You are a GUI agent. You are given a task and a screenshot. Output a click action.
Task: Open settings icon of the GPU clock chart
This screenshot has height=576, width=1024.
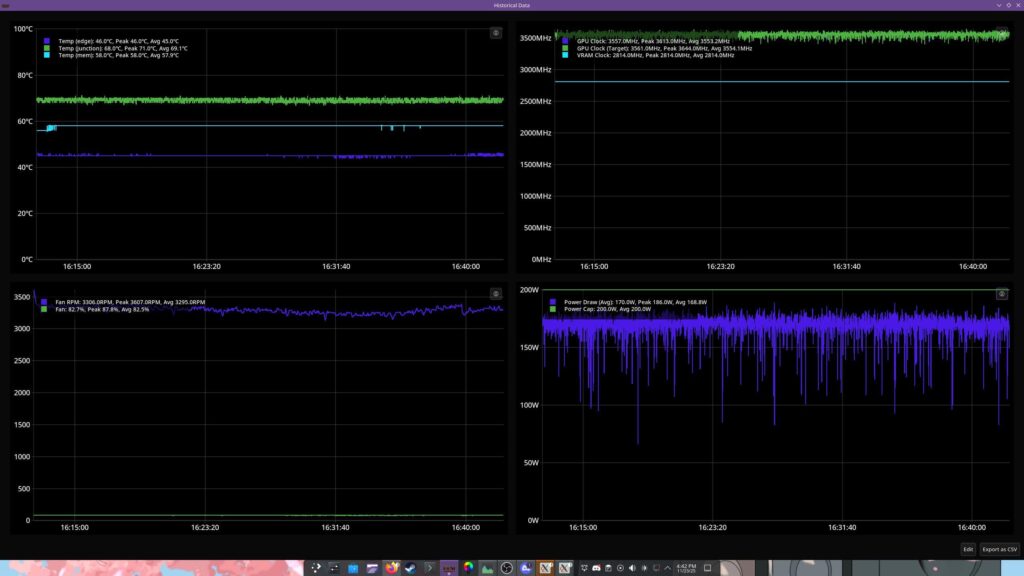point(1002,33)
